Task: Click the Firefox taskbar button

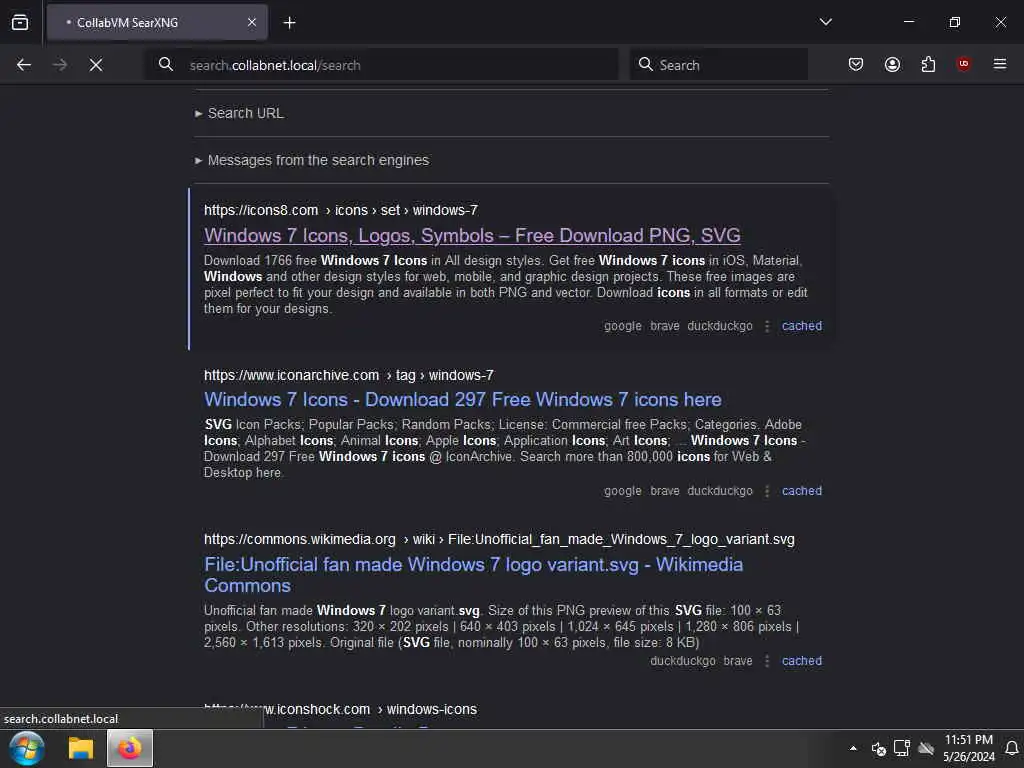Action: point(130,748)
